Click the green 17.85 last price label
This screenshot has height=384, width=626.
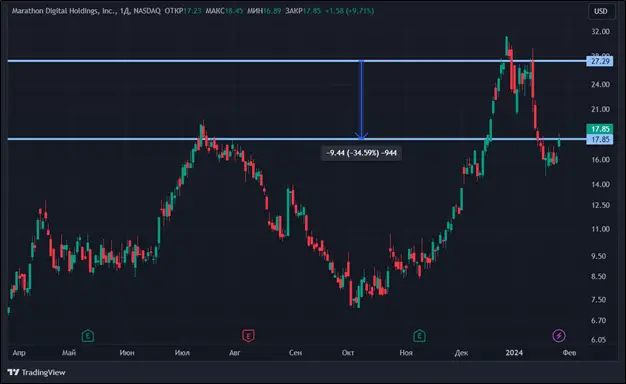click(x=600, y=129)
